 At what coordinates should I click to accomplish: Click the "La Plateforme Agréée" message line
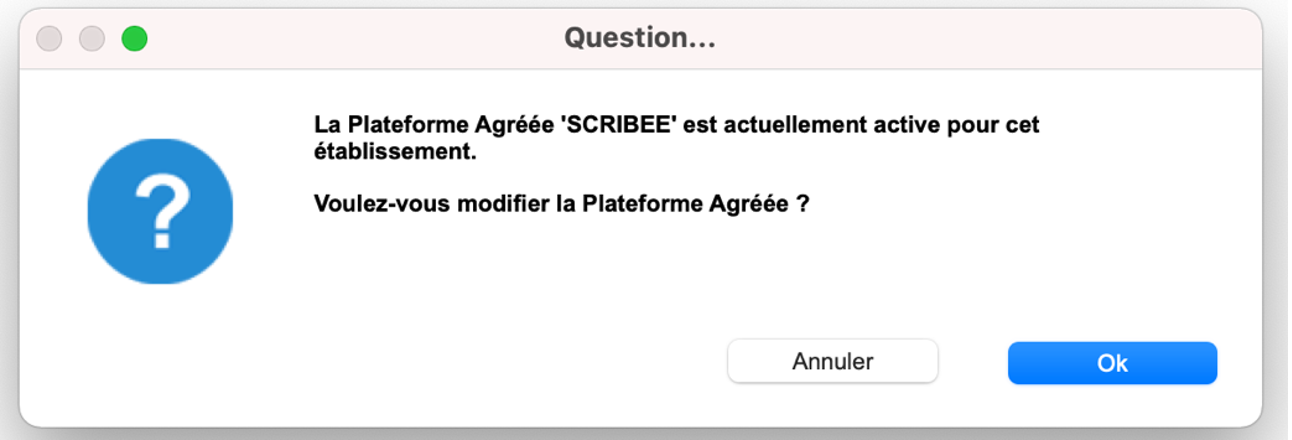(677, 126)
